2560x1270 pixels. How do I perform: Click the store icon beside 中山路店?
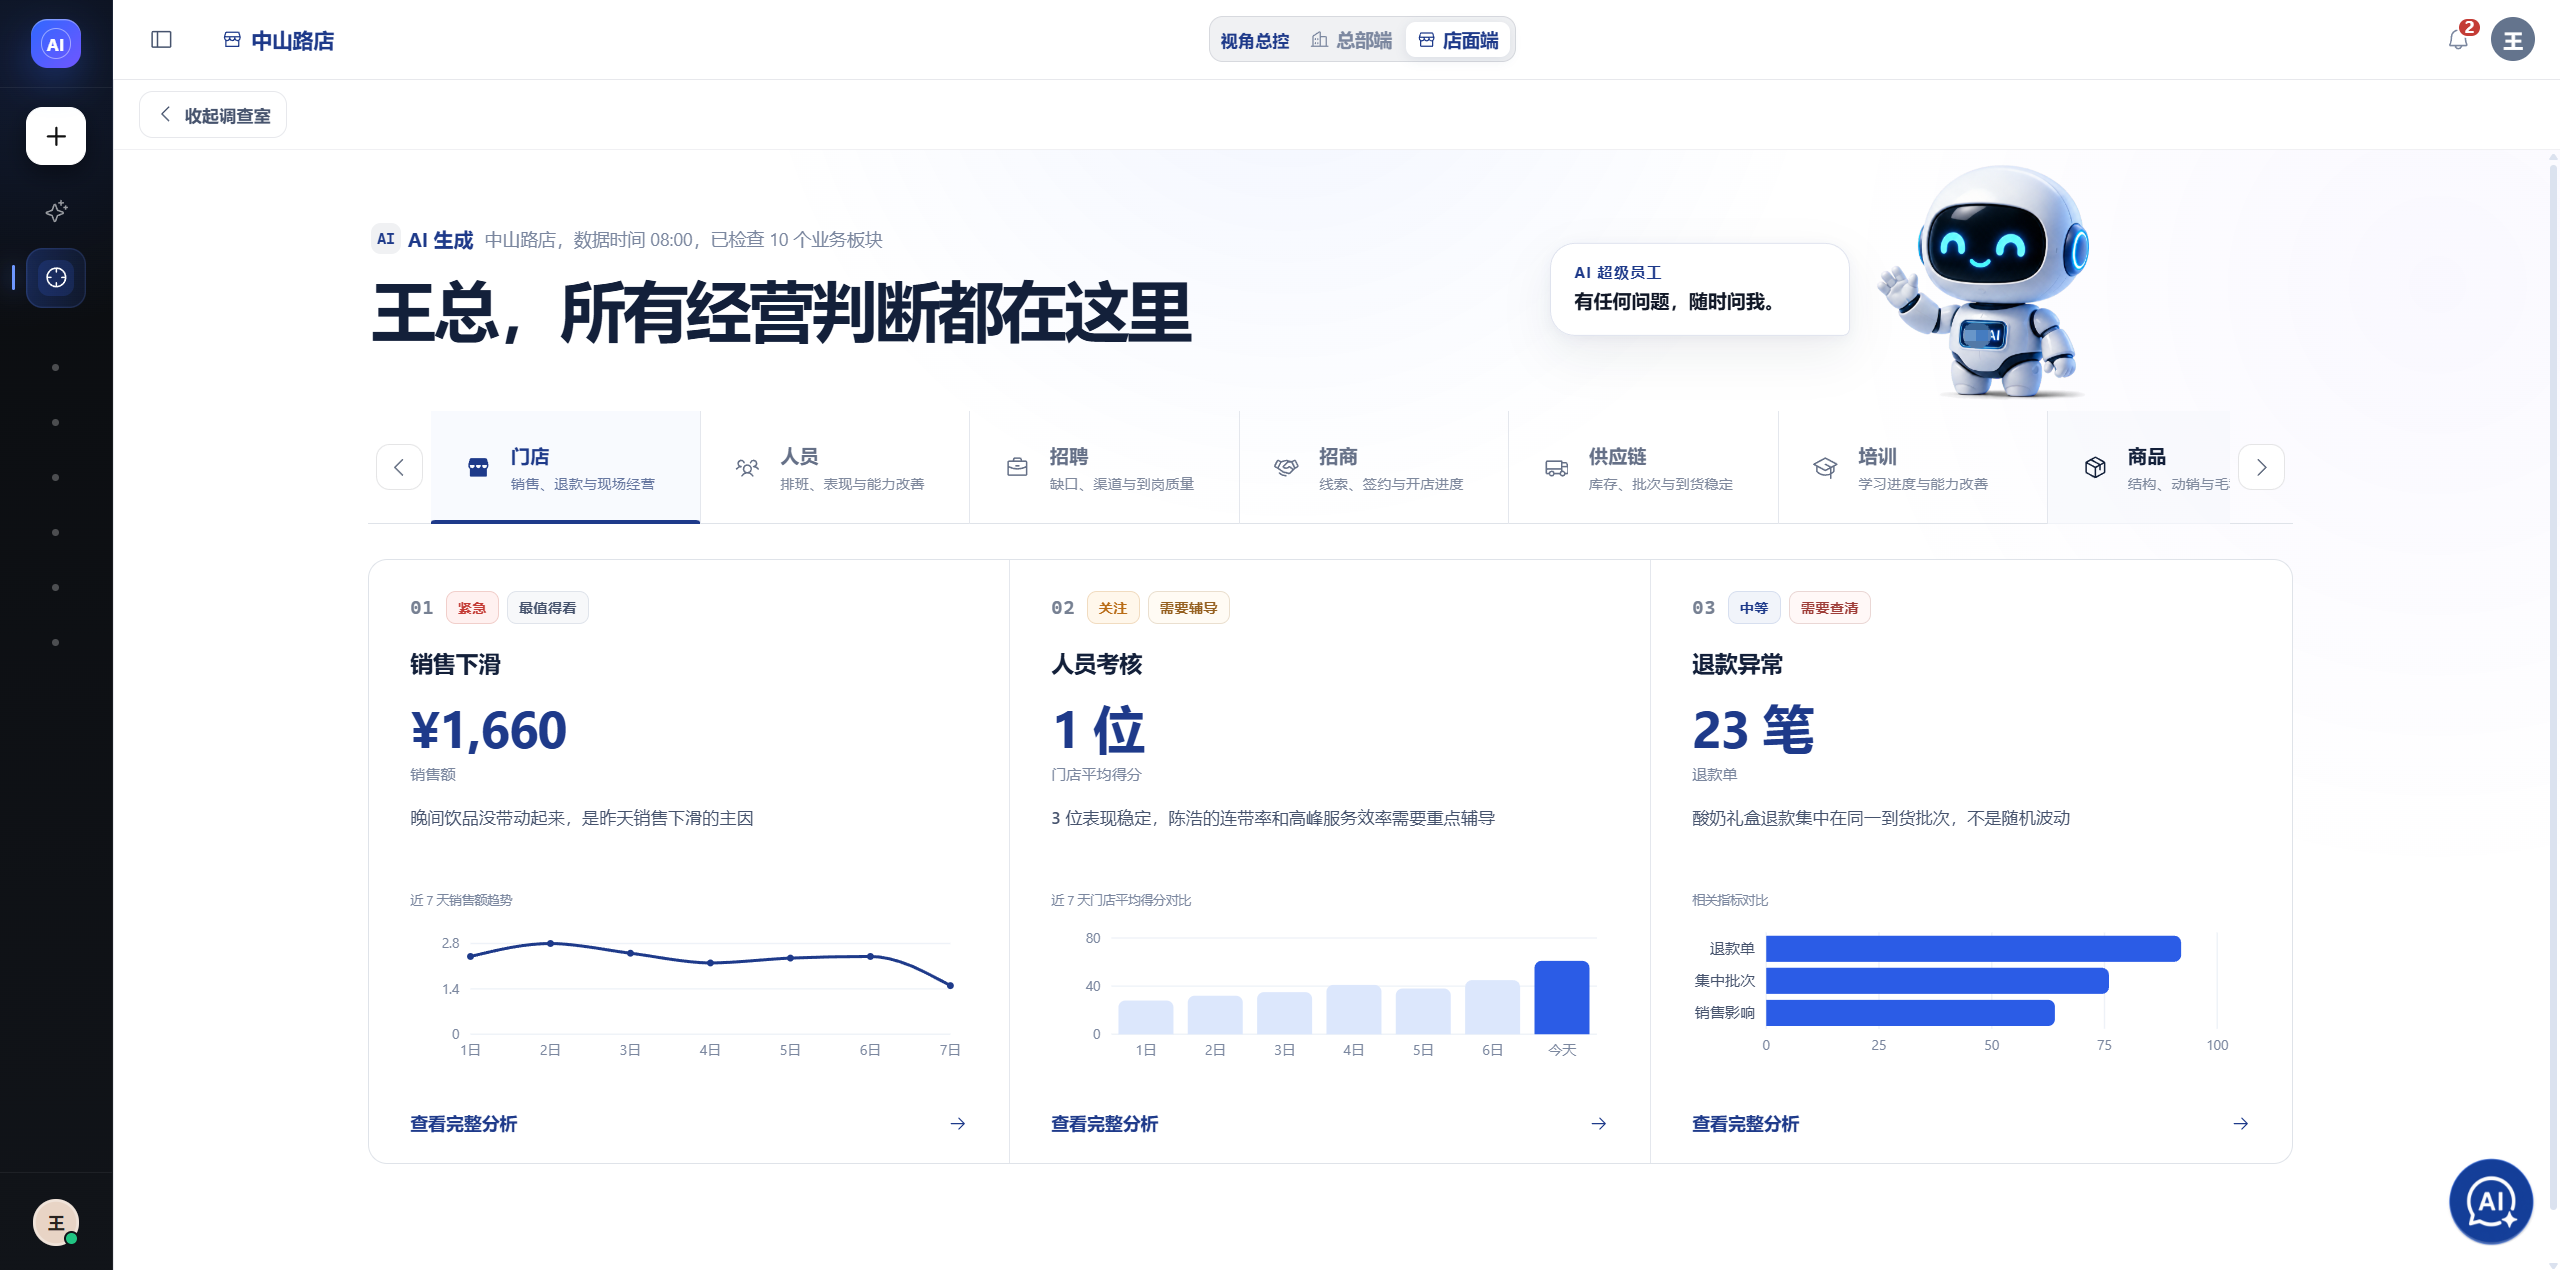(232, 40)
